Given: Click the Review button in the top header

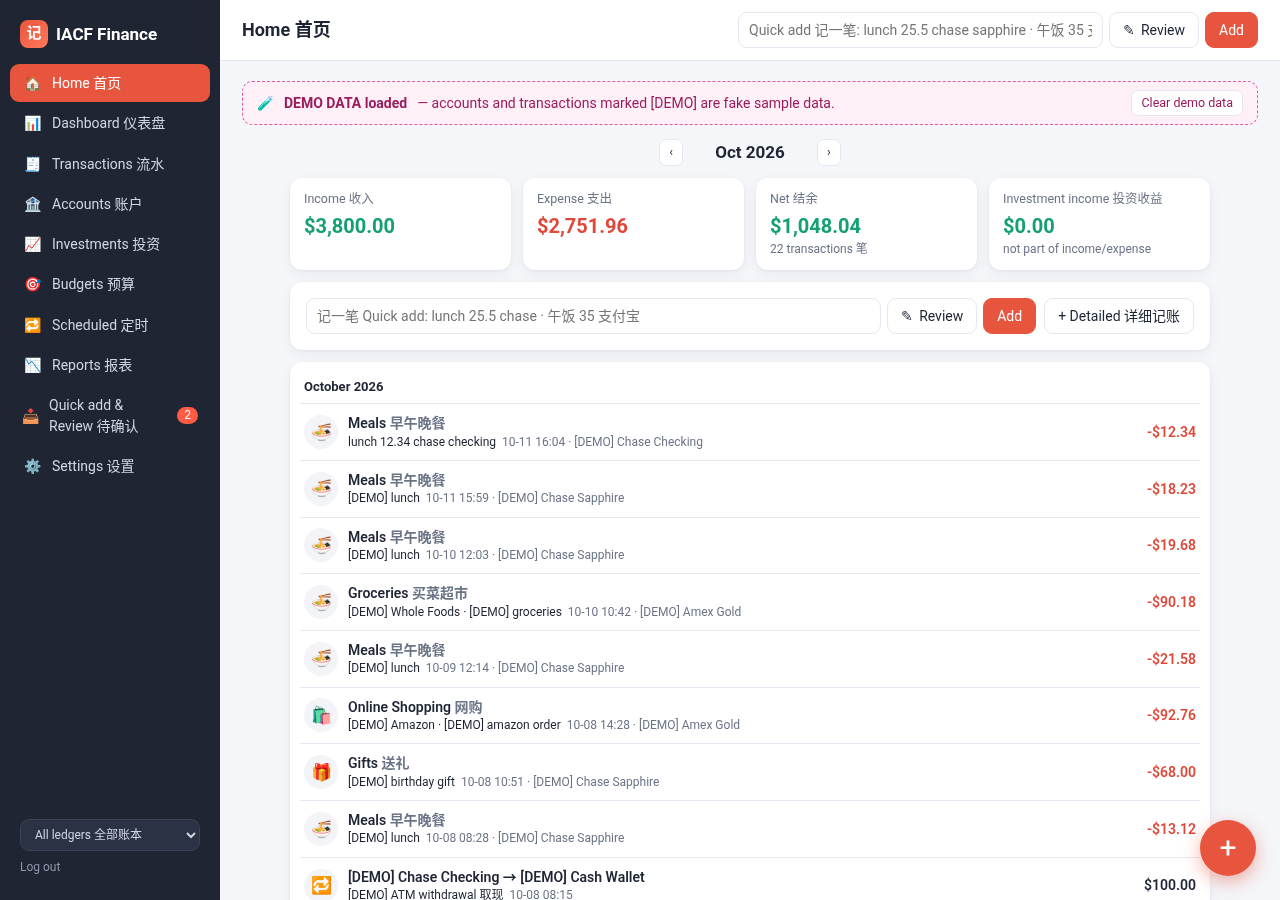Looking at the screenshot, I should click(x=1154, y=30).
